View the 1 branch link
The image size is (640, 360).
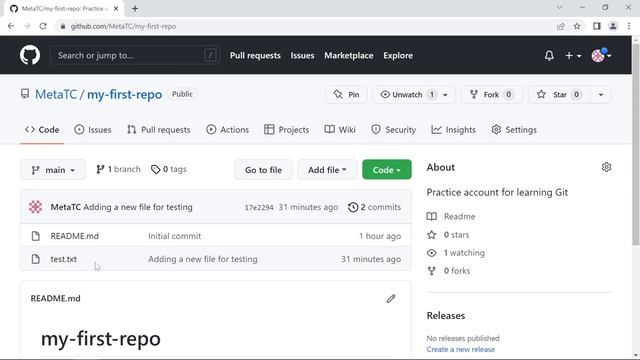(x=118, y=169)
